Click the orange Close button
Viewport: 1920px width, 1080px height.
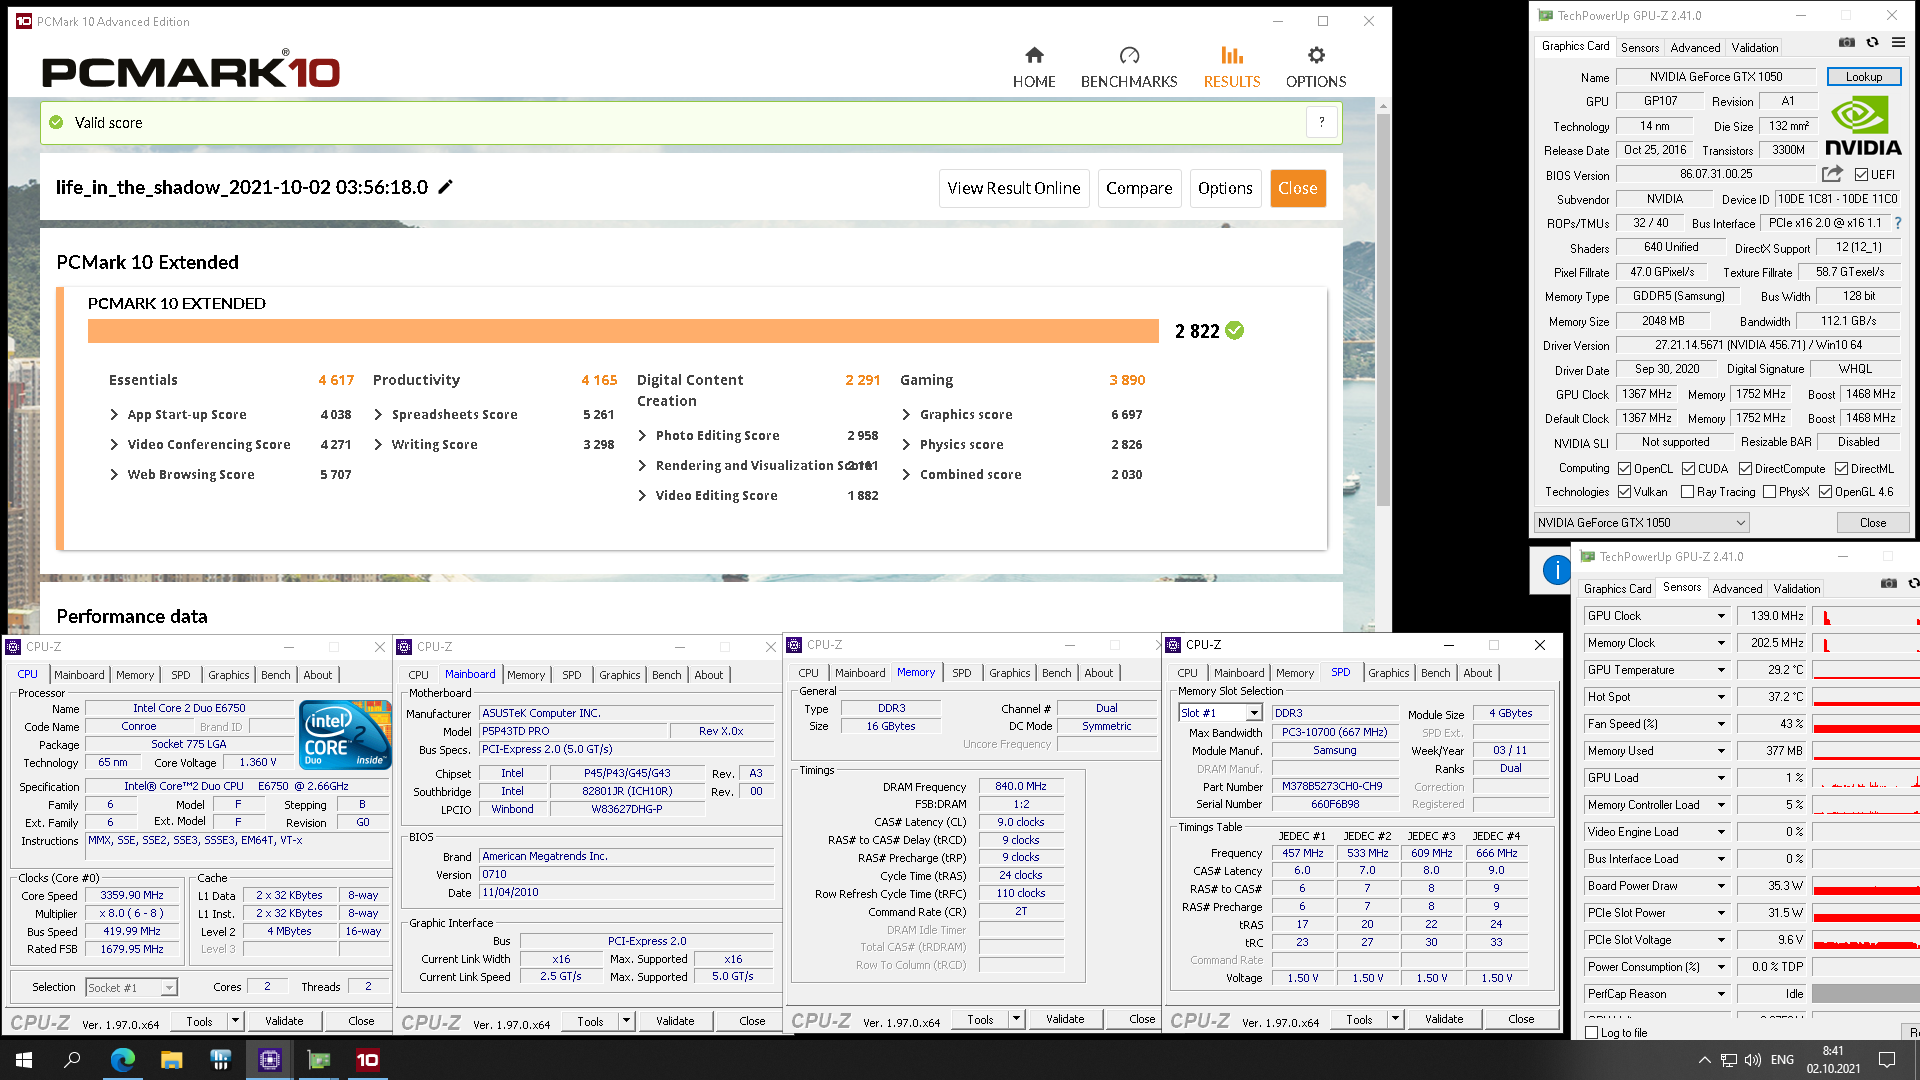pyautogui.click(x=1297, y=188)
